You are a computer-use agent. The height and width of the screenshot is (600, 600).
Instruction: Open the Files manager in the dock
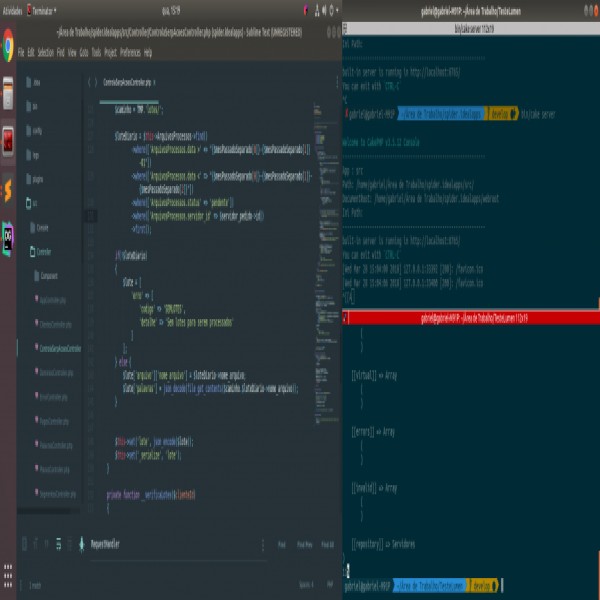pos(8,93)
